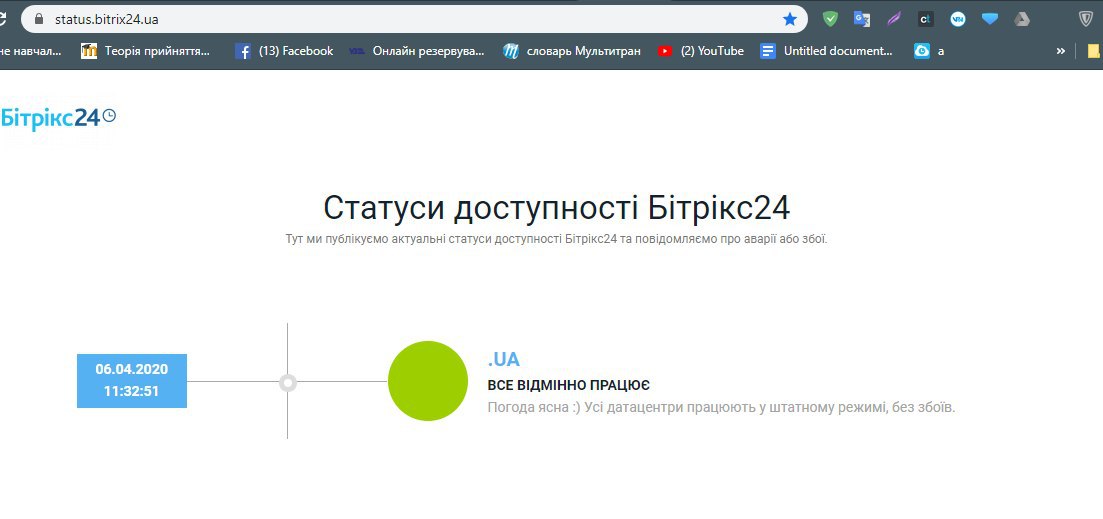Screen dimensions: 1103x519
Task: Open the 'ct' extension icon
Action: pyautogui.click(x=926, y=20)
